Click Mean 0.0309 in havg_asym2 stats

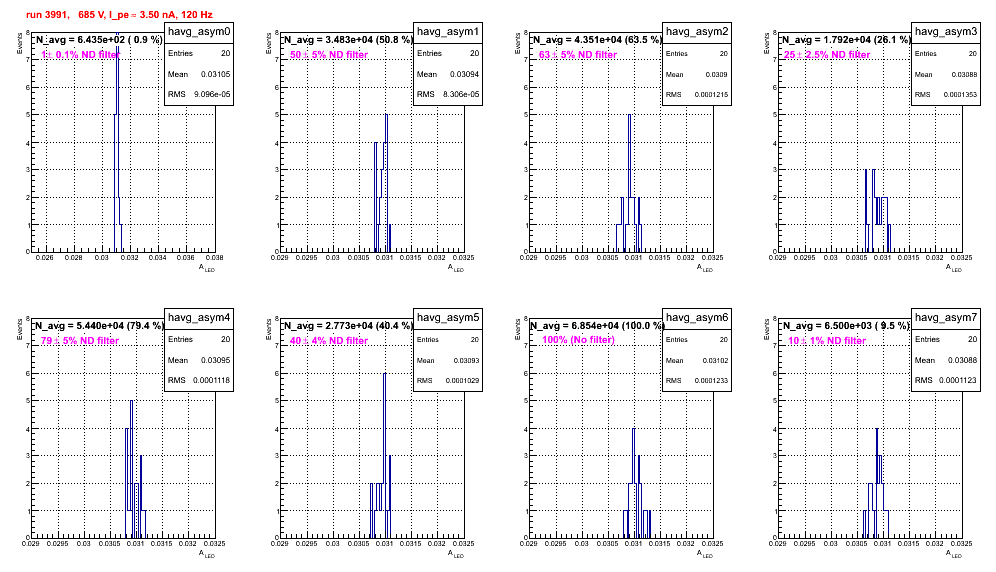pyautogui.click(x=697, y=74)
